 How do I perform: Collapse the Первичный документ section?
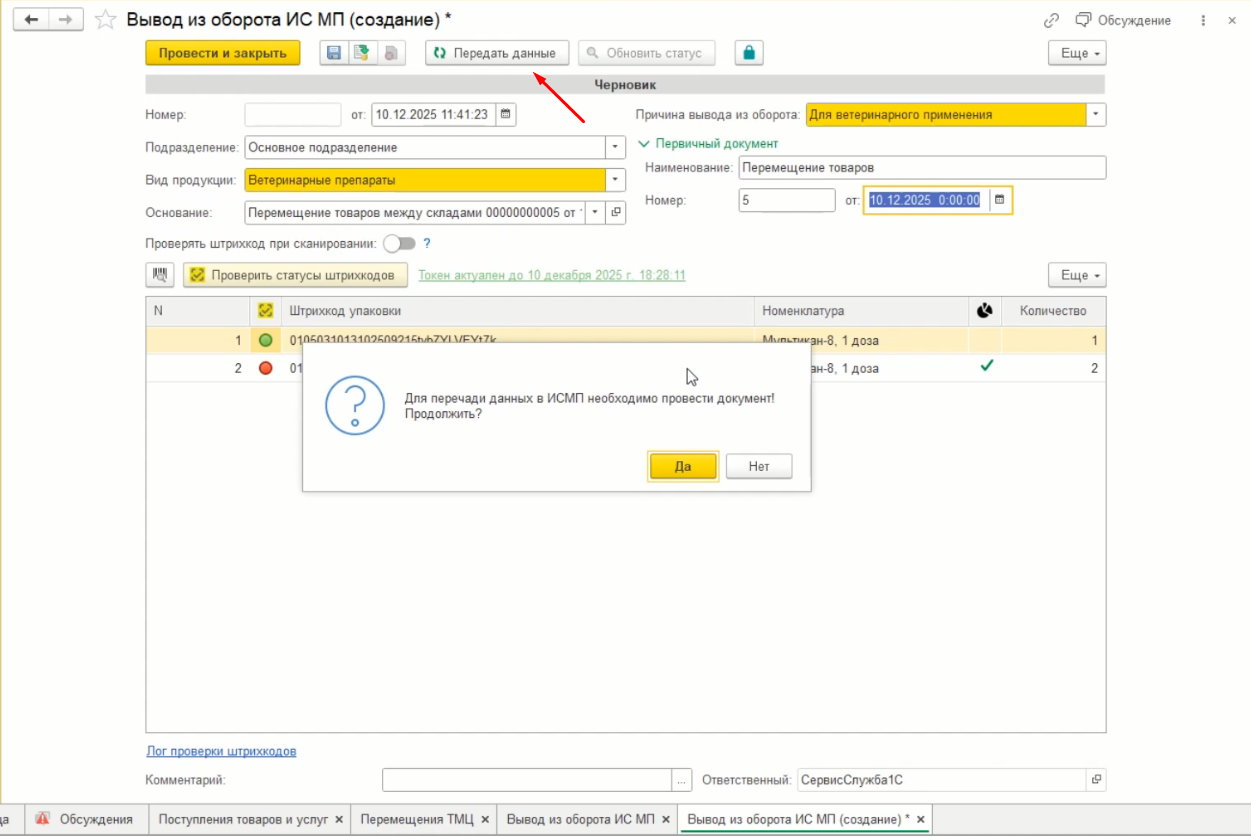tap(644, 144)
